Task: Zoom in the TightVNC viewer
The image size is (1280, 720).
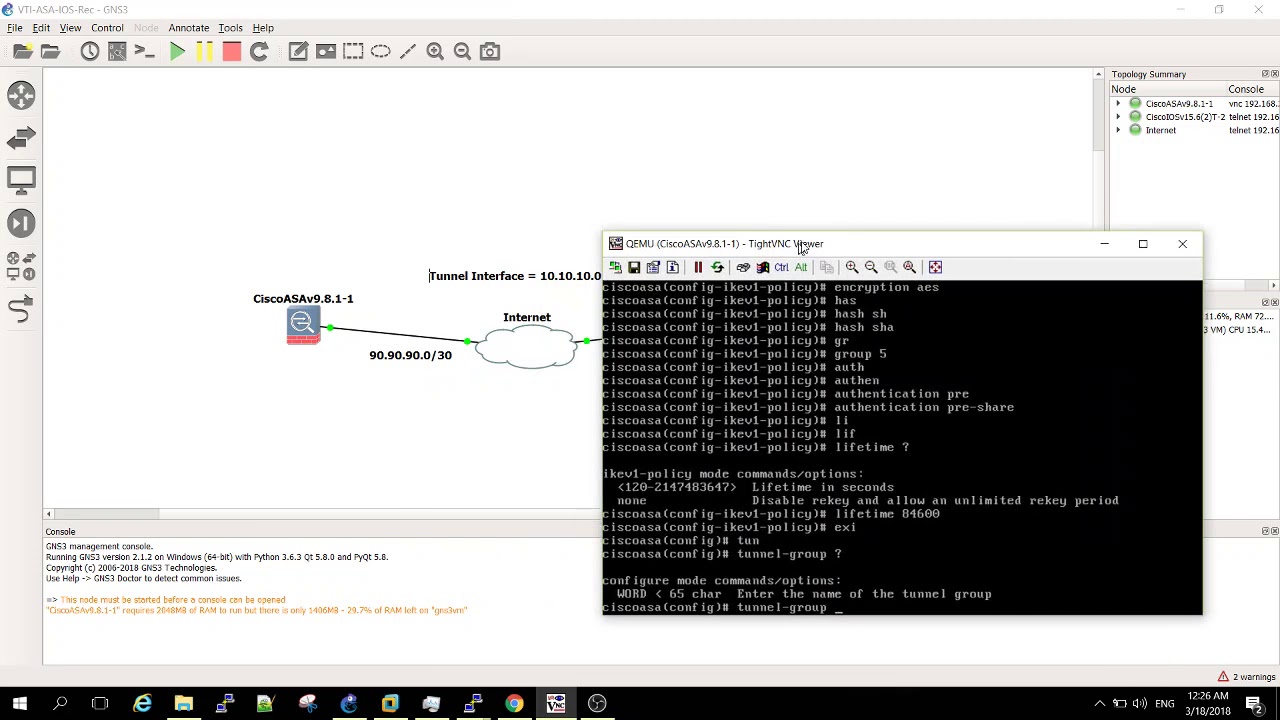Action: click(852, 267)
